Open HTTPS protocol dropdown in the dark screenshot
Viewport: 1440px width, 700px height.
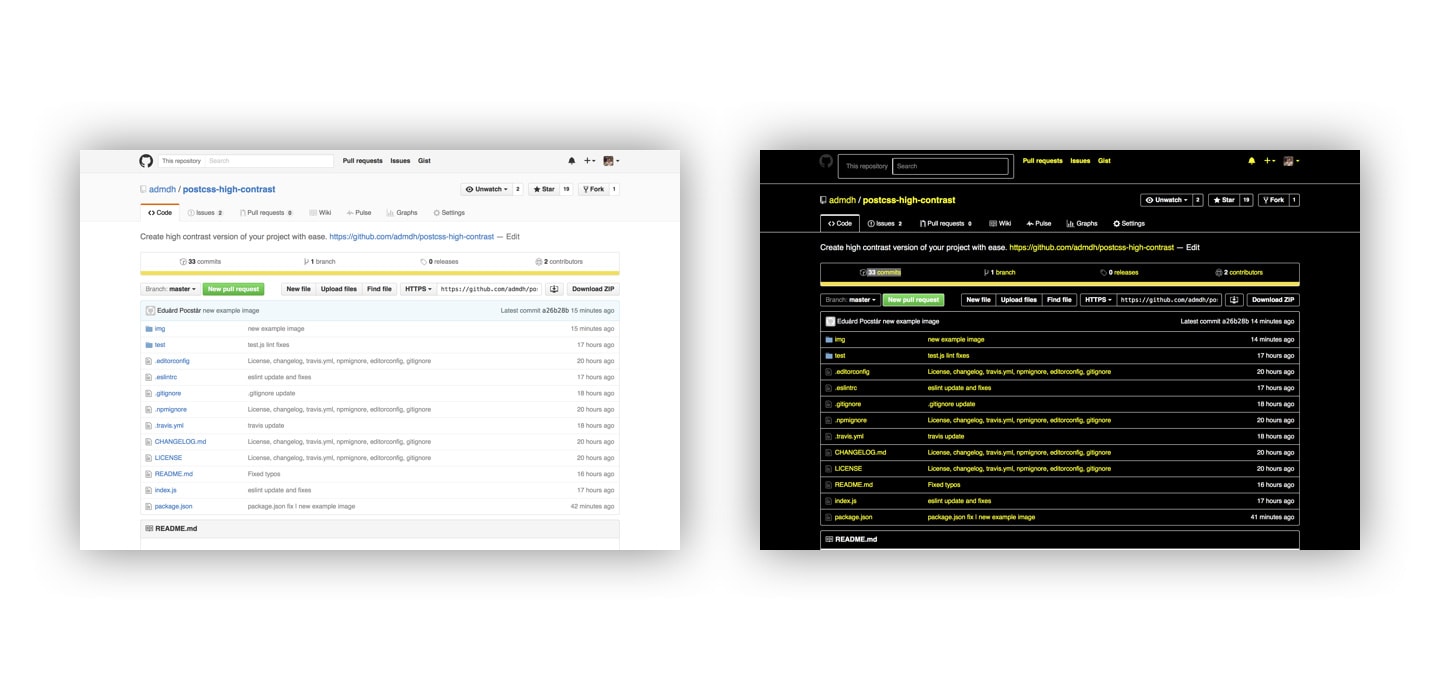click(x=1098, y=300)
